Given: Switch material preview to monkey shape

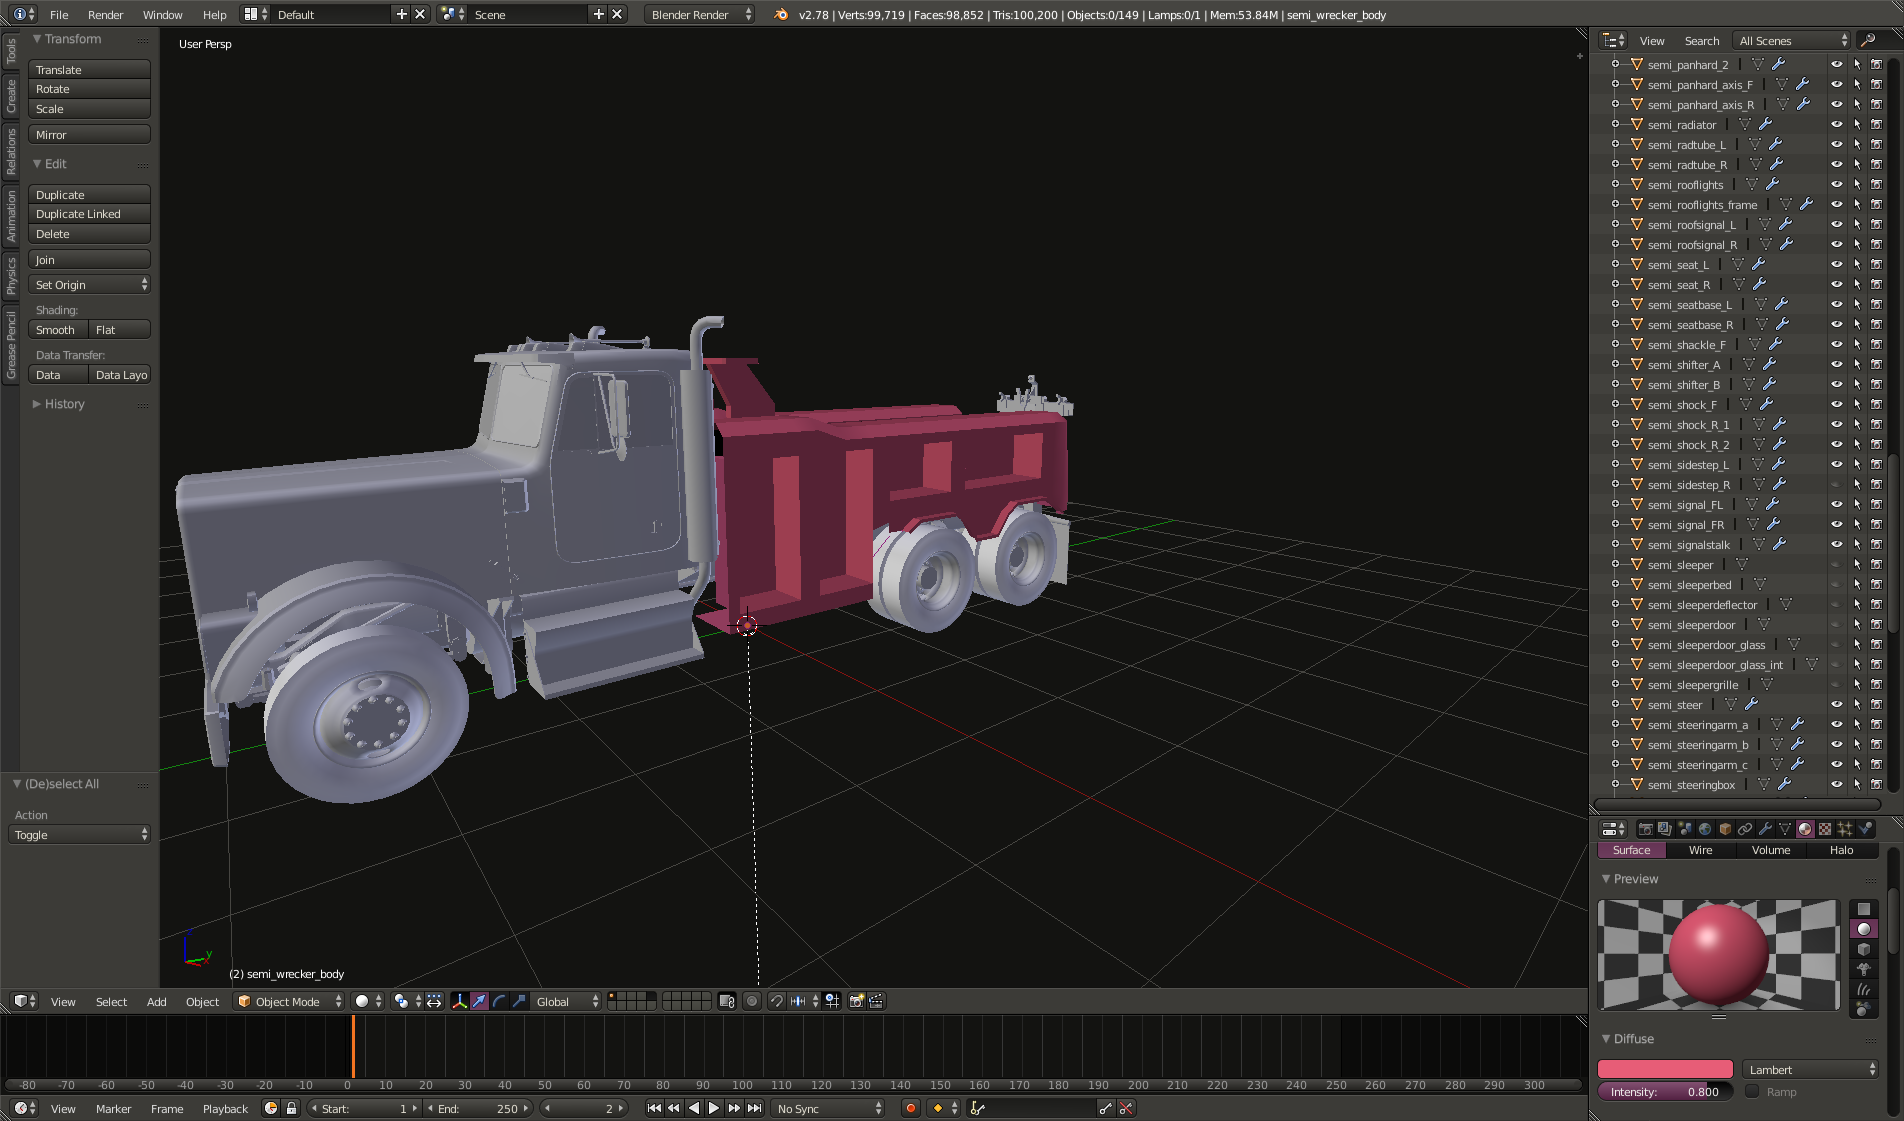Looking at the screenshot, I should coord(1863,969).
